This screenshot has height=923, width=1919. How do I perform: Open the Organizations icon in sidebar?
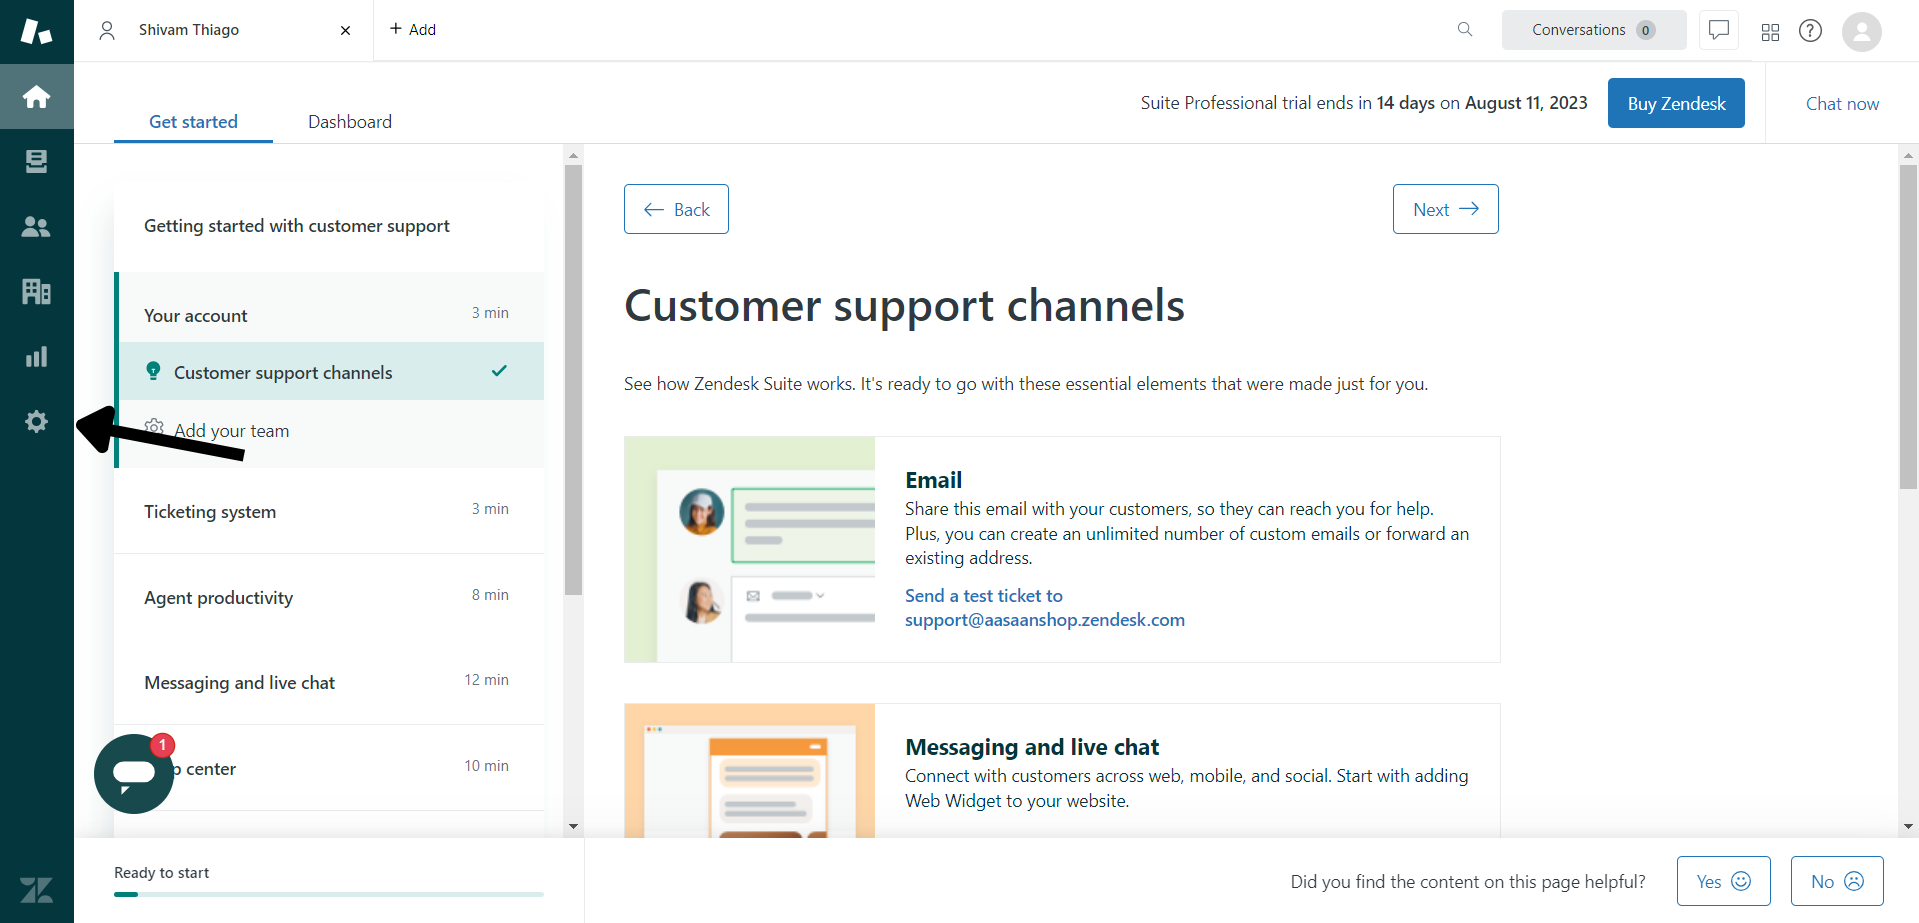tap(37, 292)
